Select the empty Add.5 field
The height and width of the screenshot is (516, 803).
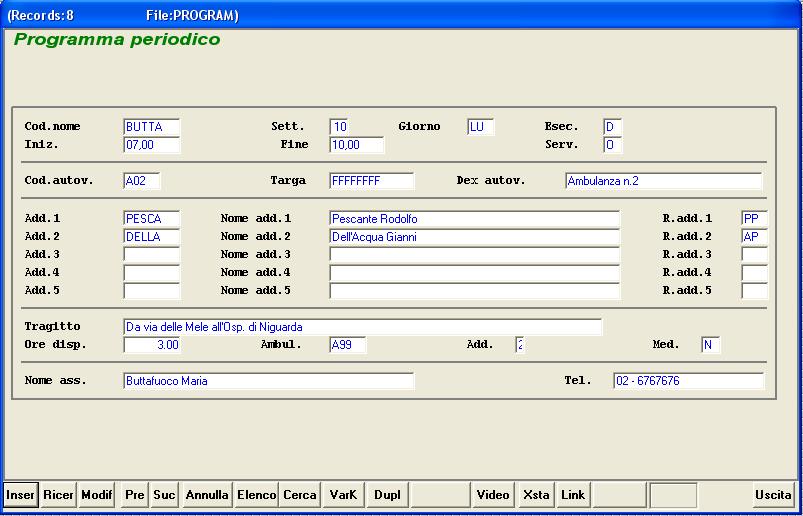coord(152,291)
